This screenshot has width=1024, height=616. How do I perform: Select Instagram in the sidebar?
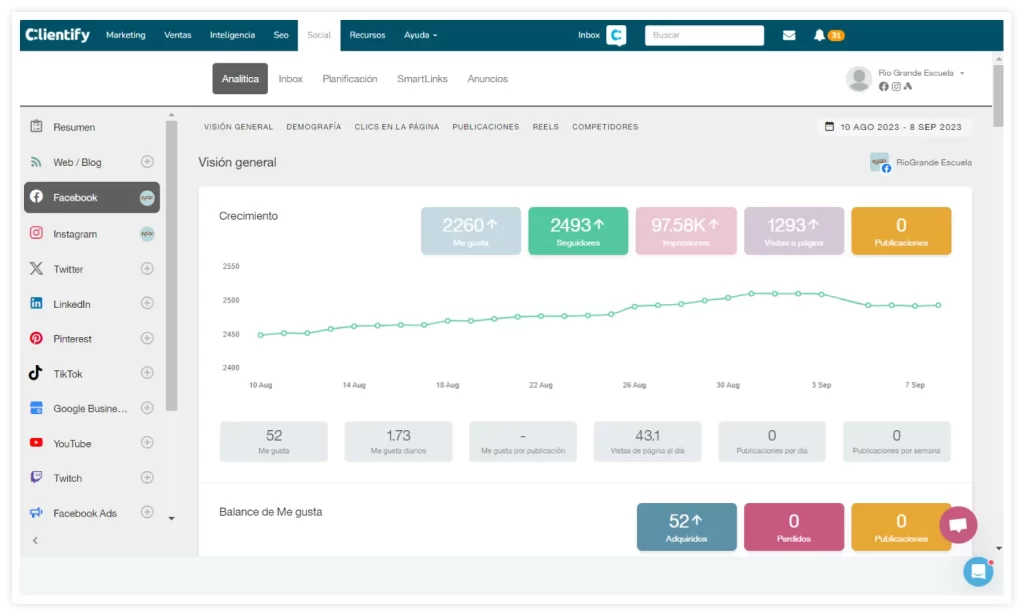click(75, 234)
